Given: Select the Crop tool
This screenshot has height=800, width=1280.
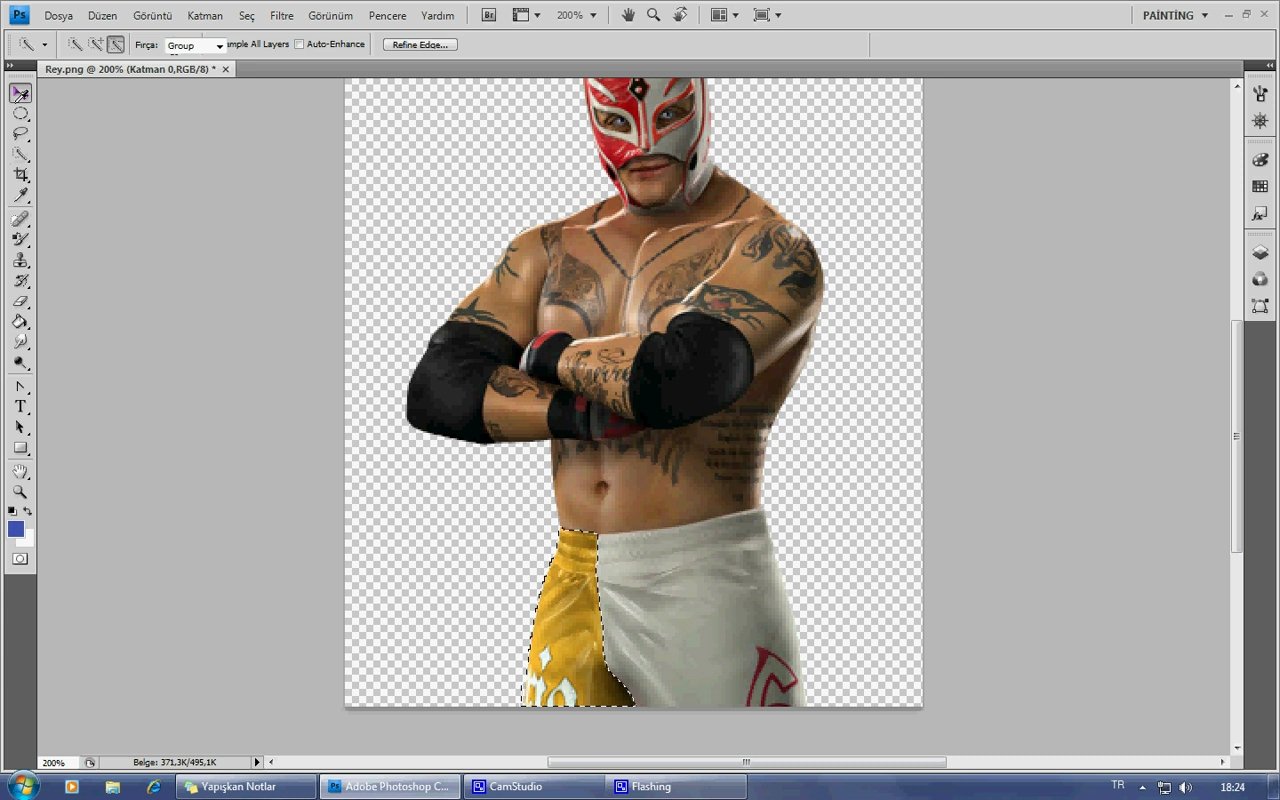Looking at the screenshot, I should (x=20, y=175).
